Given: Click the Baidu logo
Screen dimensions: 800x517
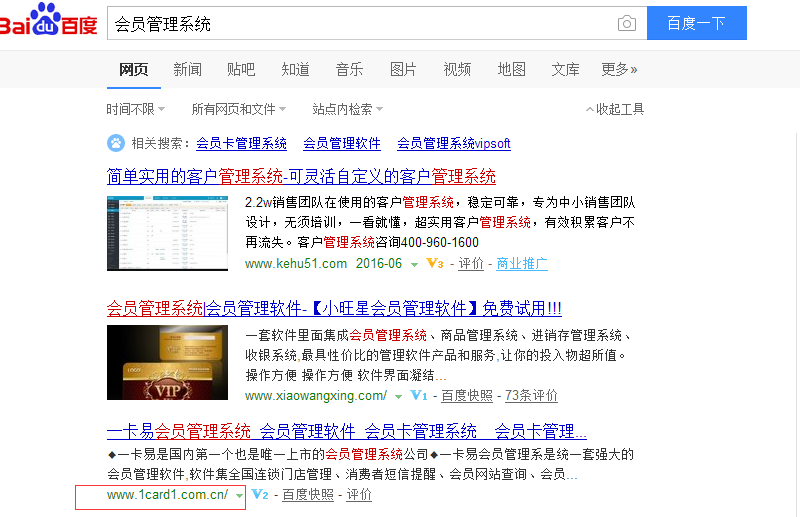Looking at the screenshot, I should (x=47, y=20).
